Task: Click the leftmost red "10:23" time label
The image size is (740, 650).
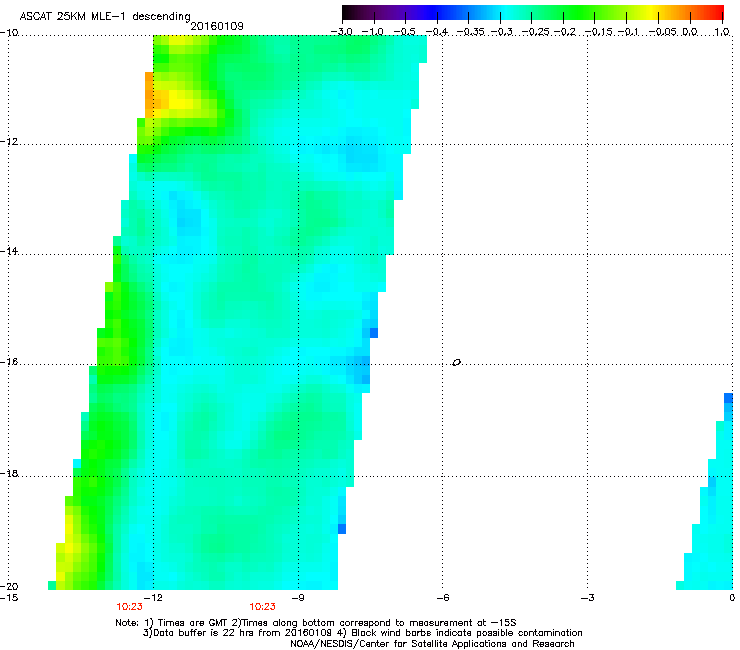Action: pyautogui.click(x=129, y=607)
